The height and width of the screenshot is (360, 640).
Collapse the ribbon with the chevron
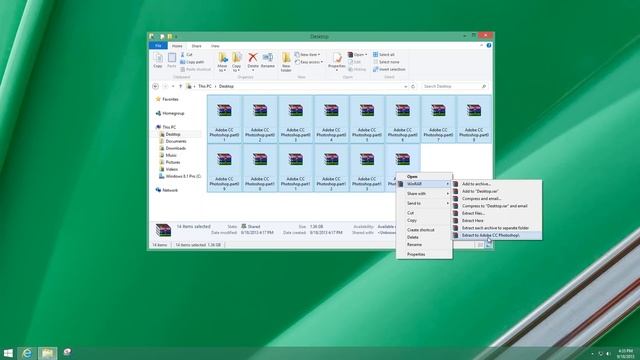point(481,46)
